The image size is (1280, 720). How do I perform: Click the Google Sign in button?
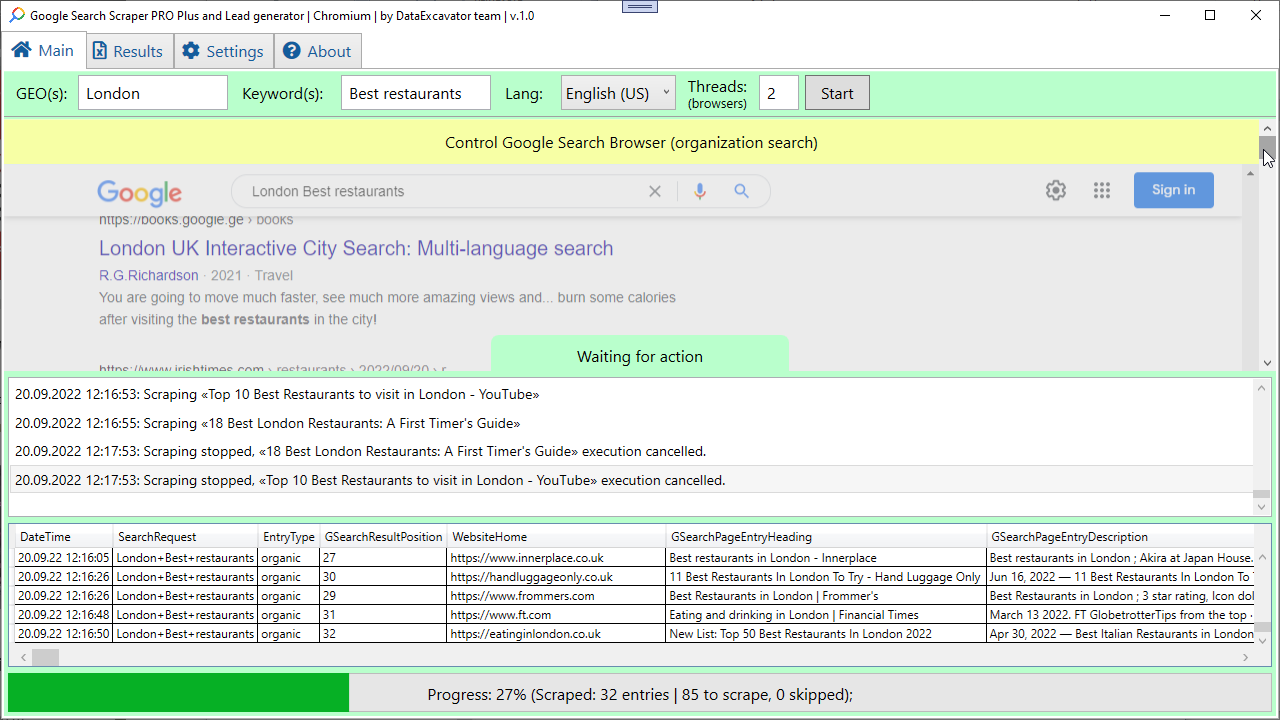click(x=1173, y=190)
